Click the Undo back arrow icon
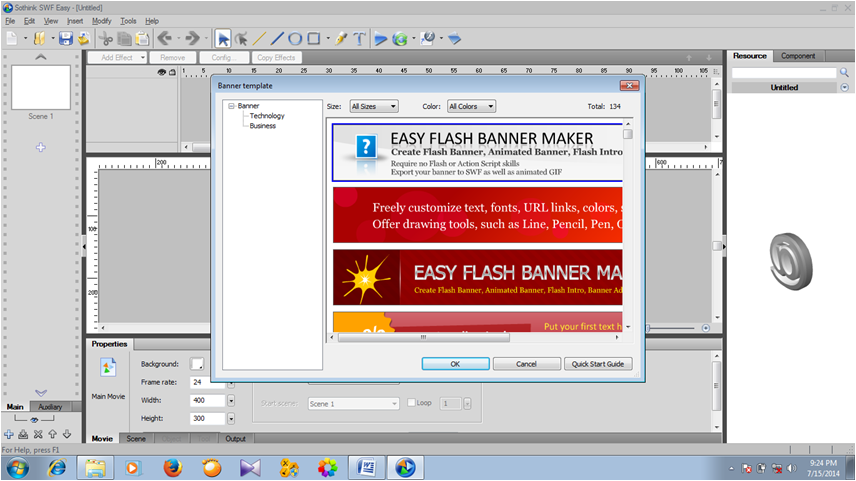 point(165,39)
